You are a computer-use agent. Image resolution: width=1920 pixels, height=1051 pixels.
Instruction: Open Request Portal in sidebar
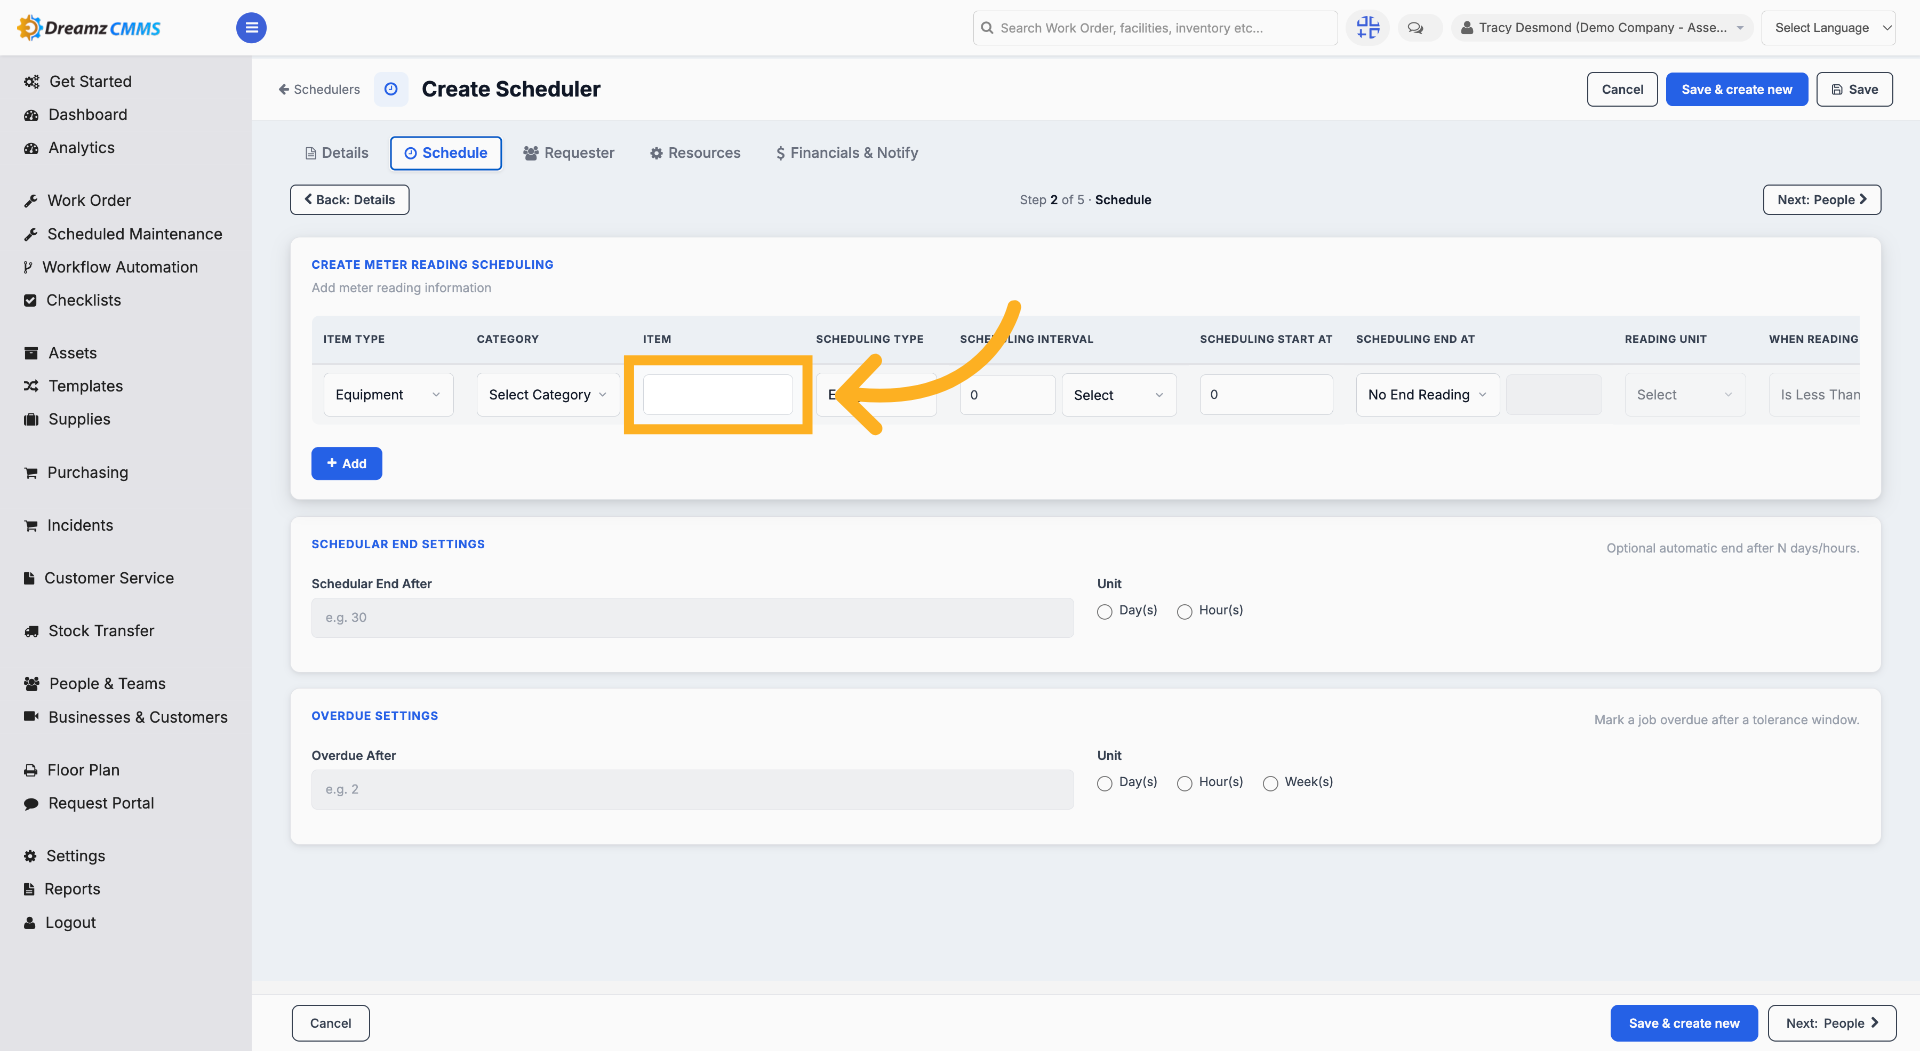101,803
